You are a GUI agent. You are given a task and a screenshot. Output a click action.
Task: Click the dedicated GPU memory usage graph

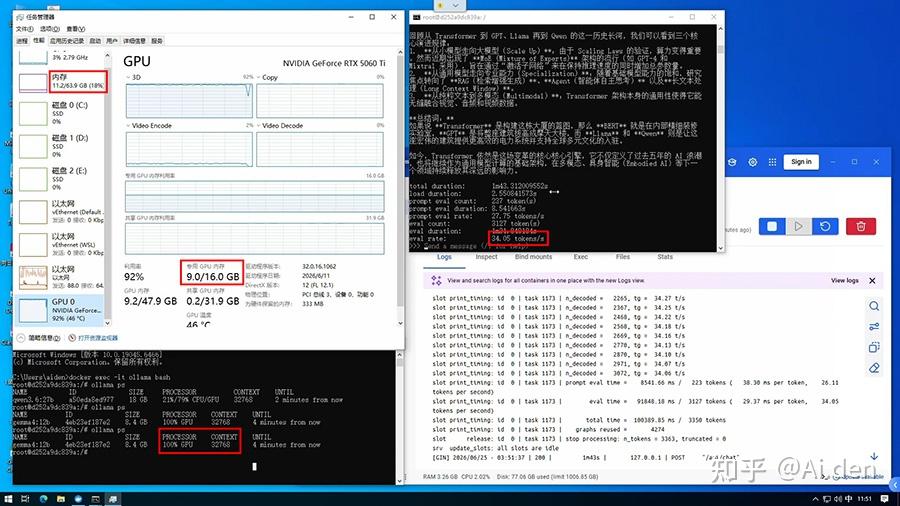[x=254, y=196]
